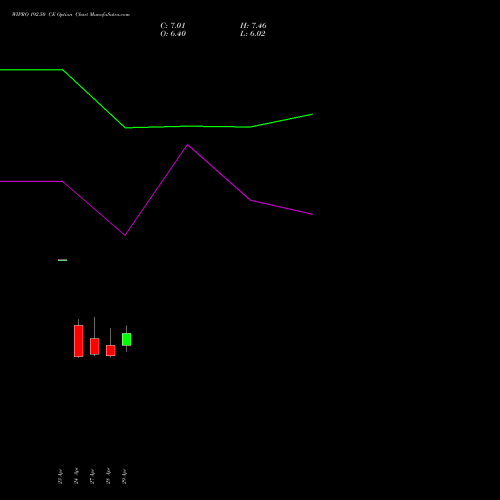This screenshot has width=500, height=500.
Task: Click the 23 Apr date axis label
Action: pos(60,476)
